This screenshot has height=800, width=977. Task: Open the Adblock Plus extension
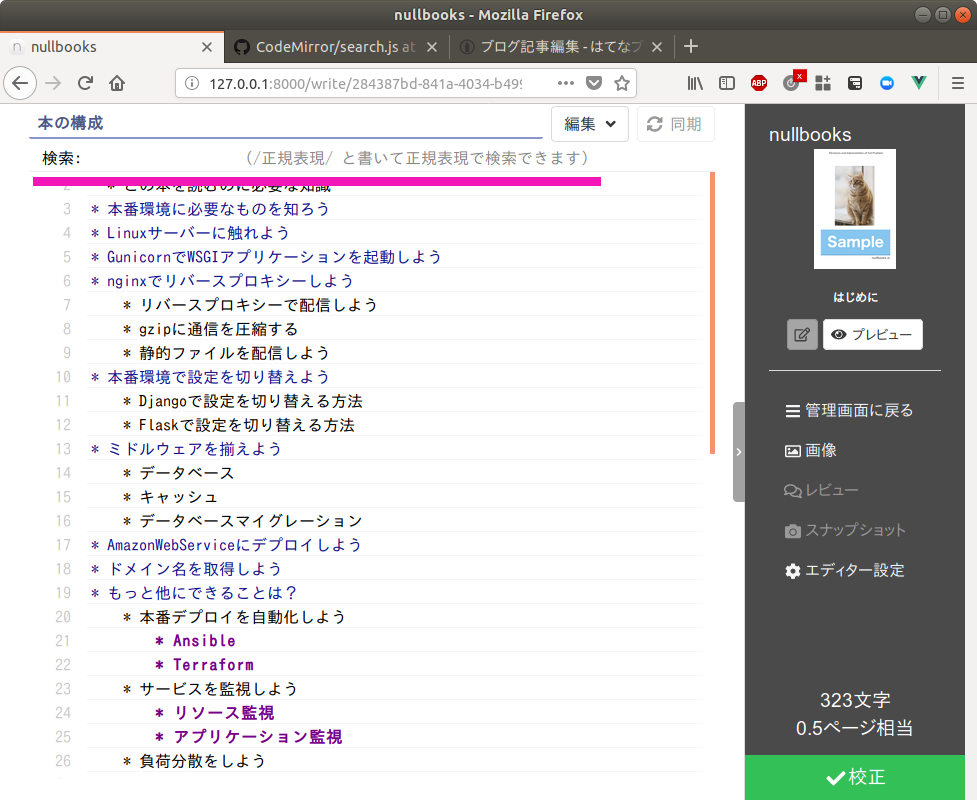point(759,83)
